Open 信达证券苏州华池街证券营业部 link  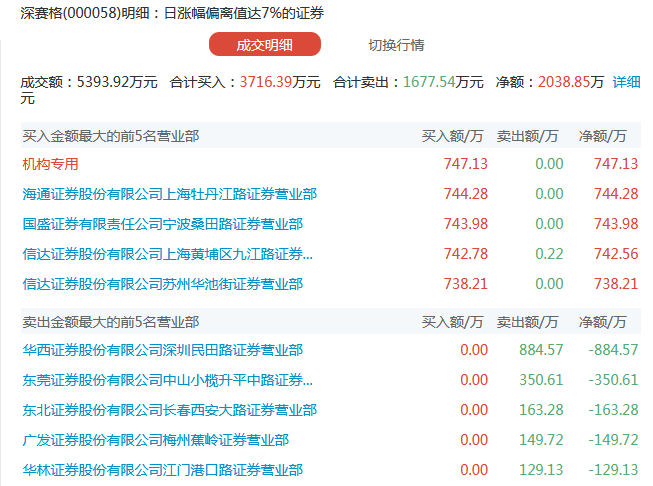(162, 284)
